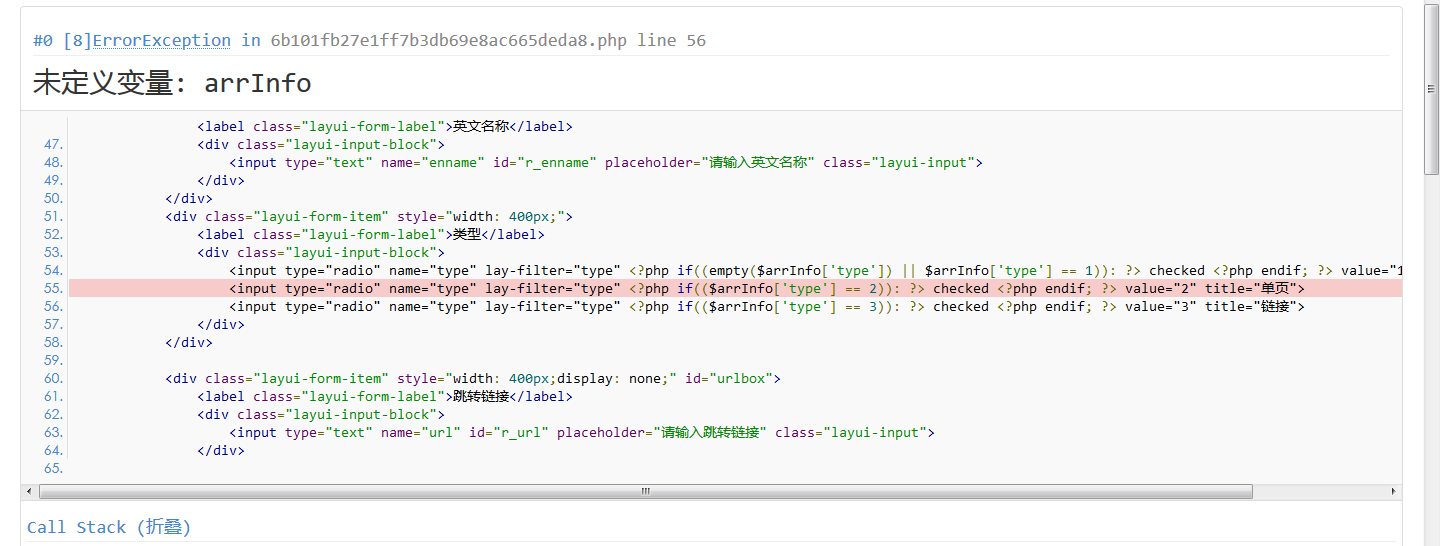Collapse the Call Stack (折叠) section
The height and width of the screenshot is (546, 1440).
(109, 527)
